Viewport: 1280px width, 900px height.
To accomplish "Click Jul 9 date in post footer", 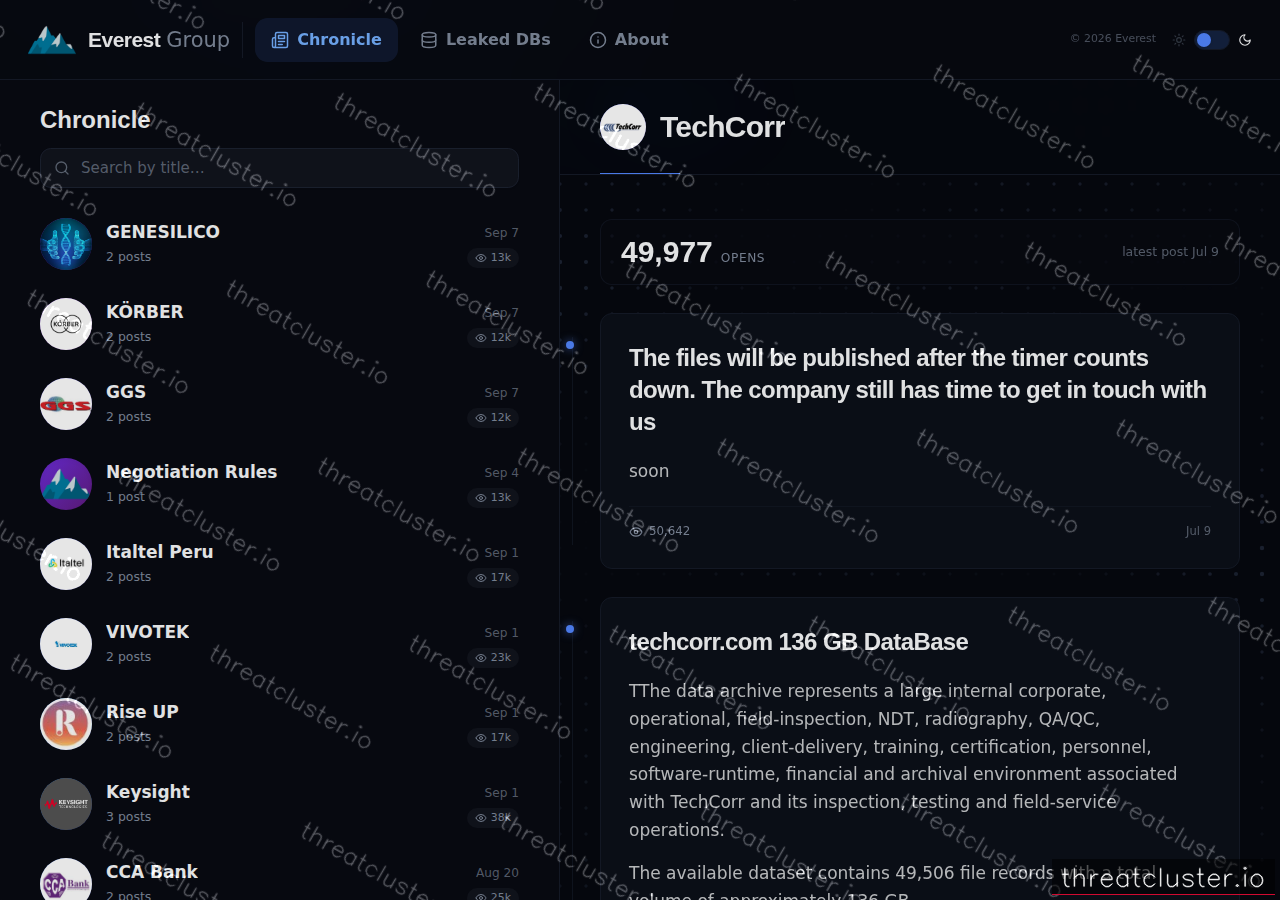I will (x=1198, y=531).
